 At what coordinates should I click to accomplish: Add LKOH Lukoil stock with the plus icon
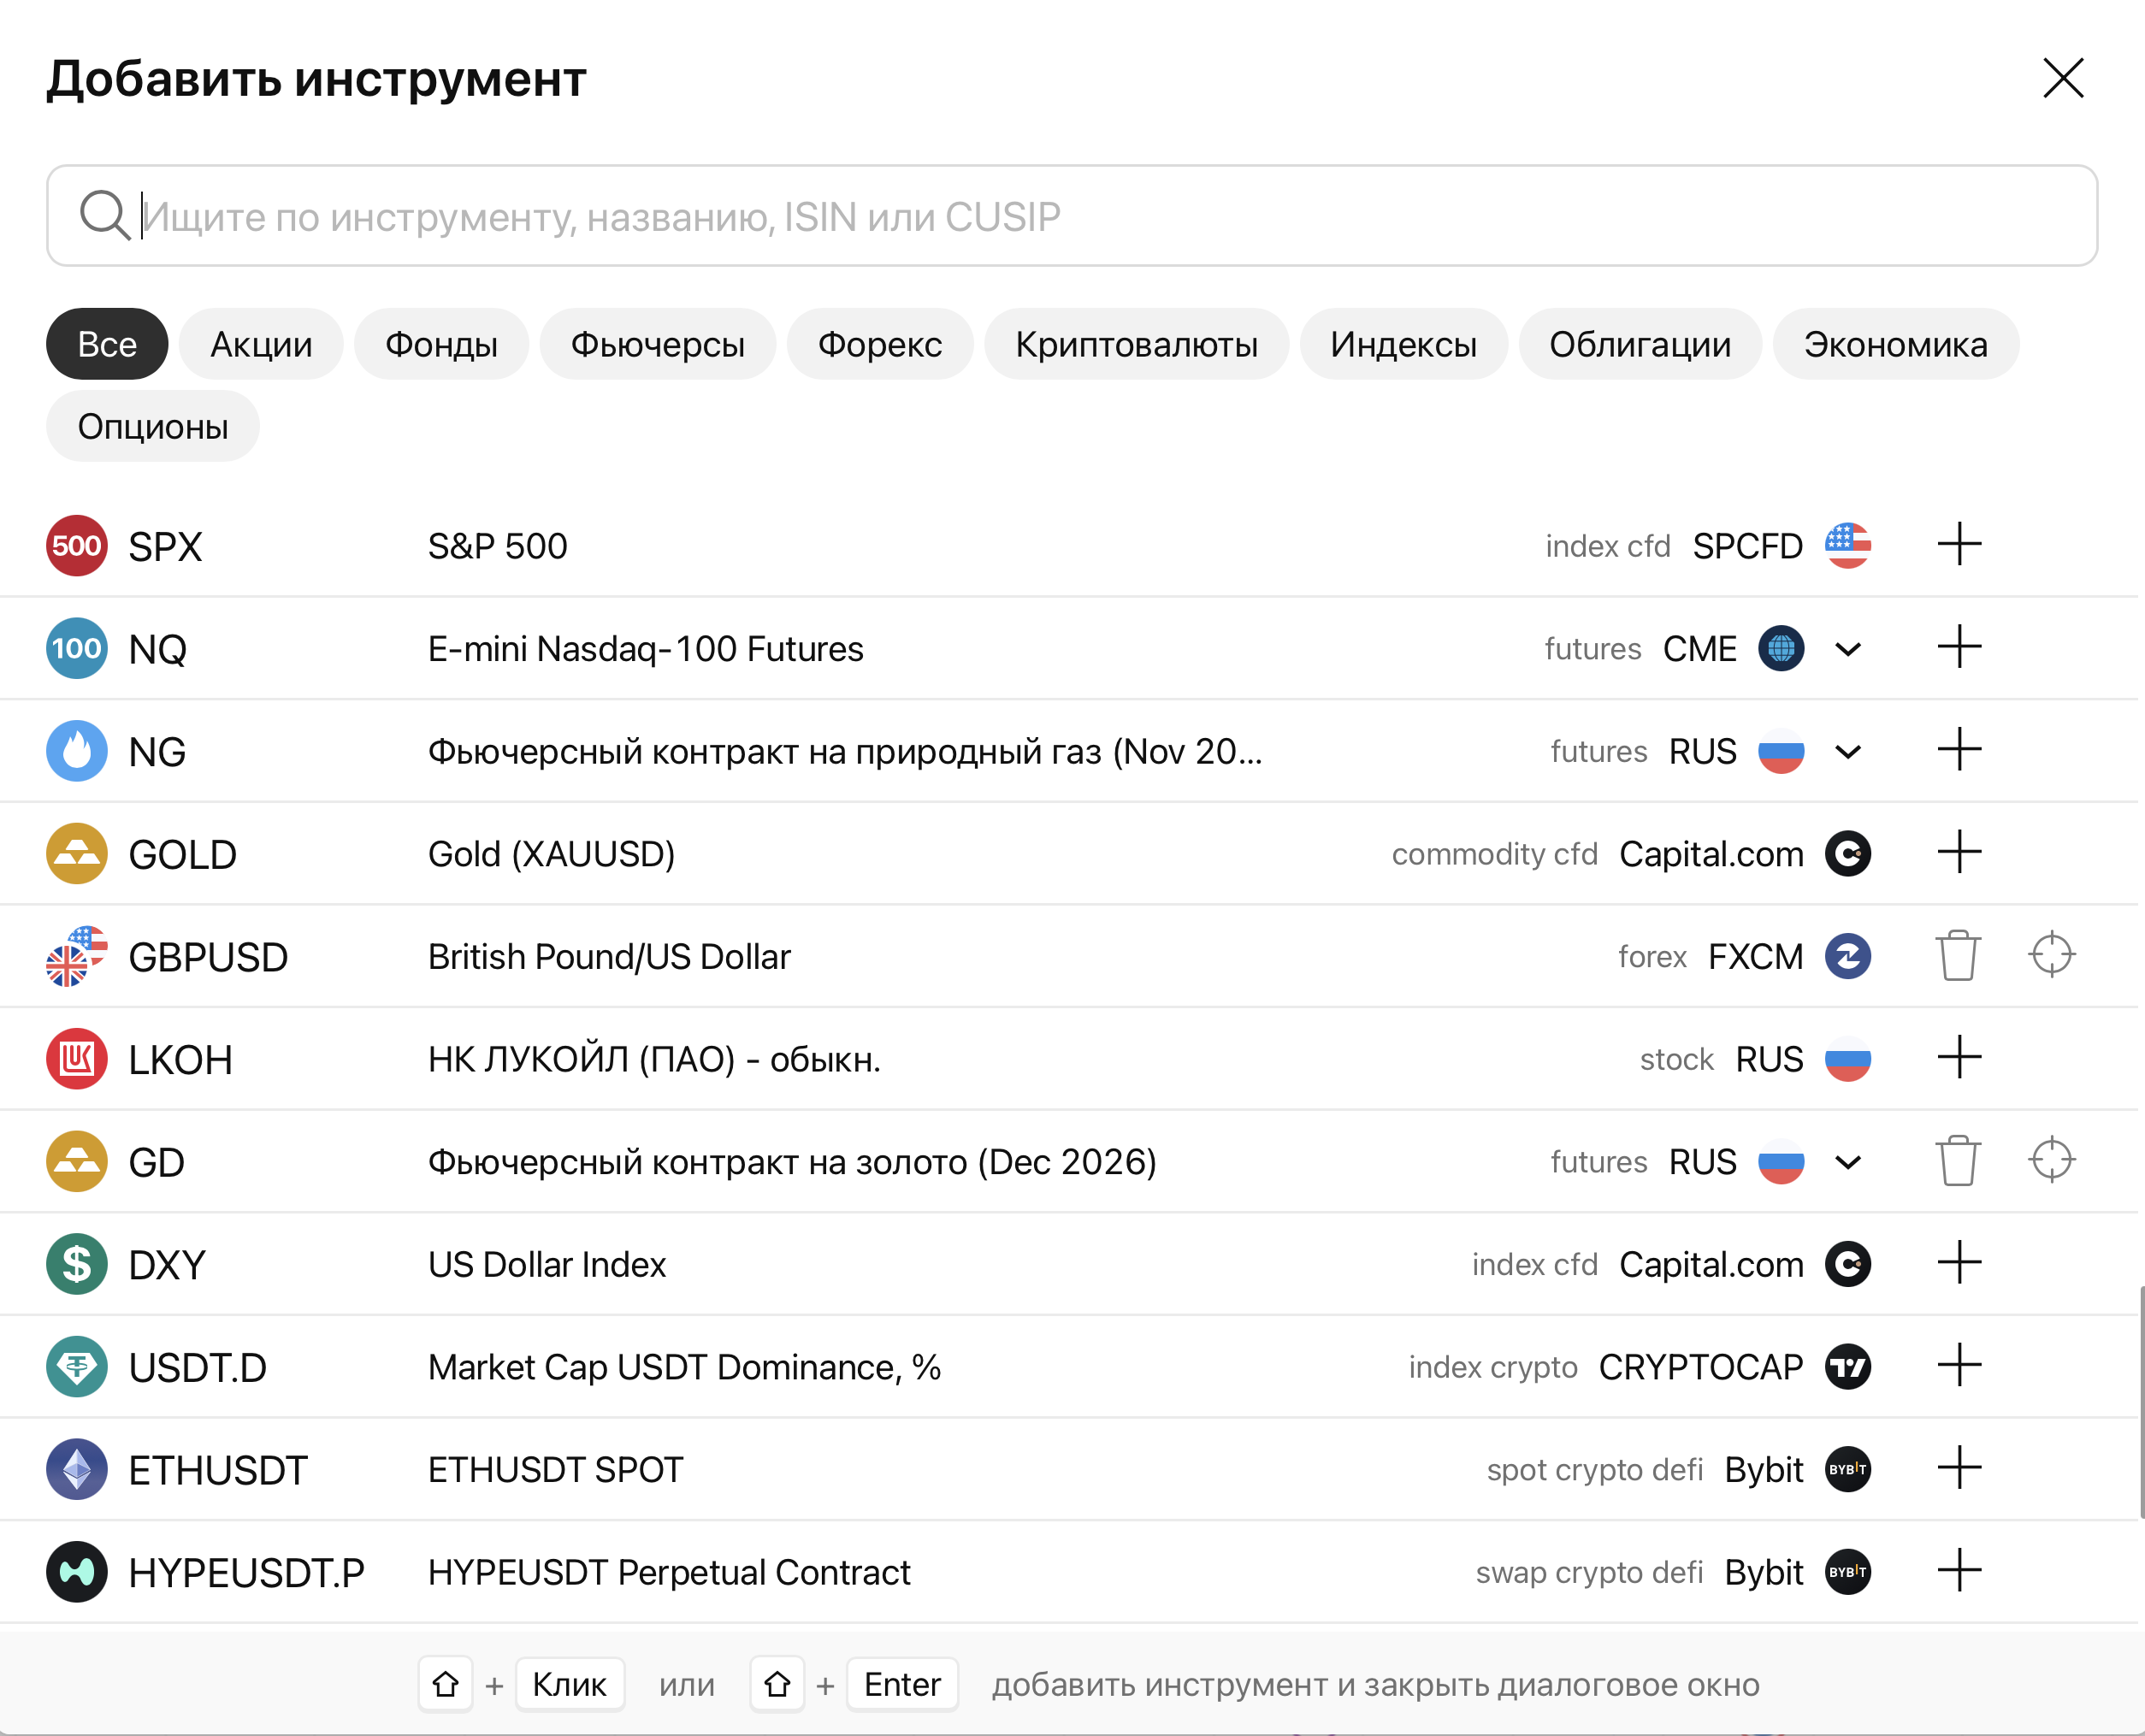click(1958, 1058)
